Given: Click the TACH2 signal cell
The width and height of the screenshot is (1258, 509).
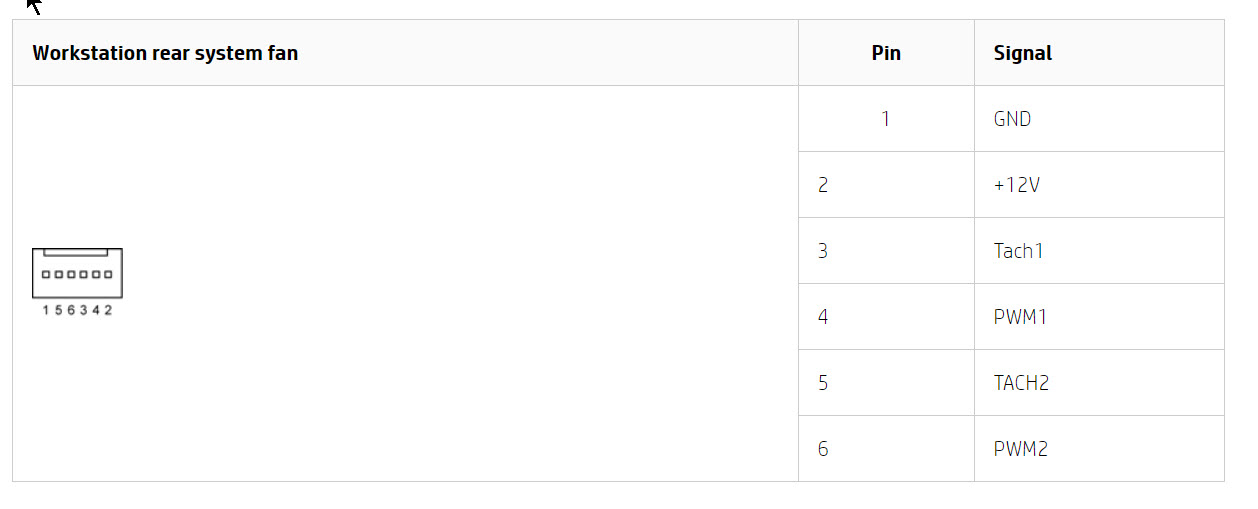Looking at the screenshot, I should [x=1021, y=383].
